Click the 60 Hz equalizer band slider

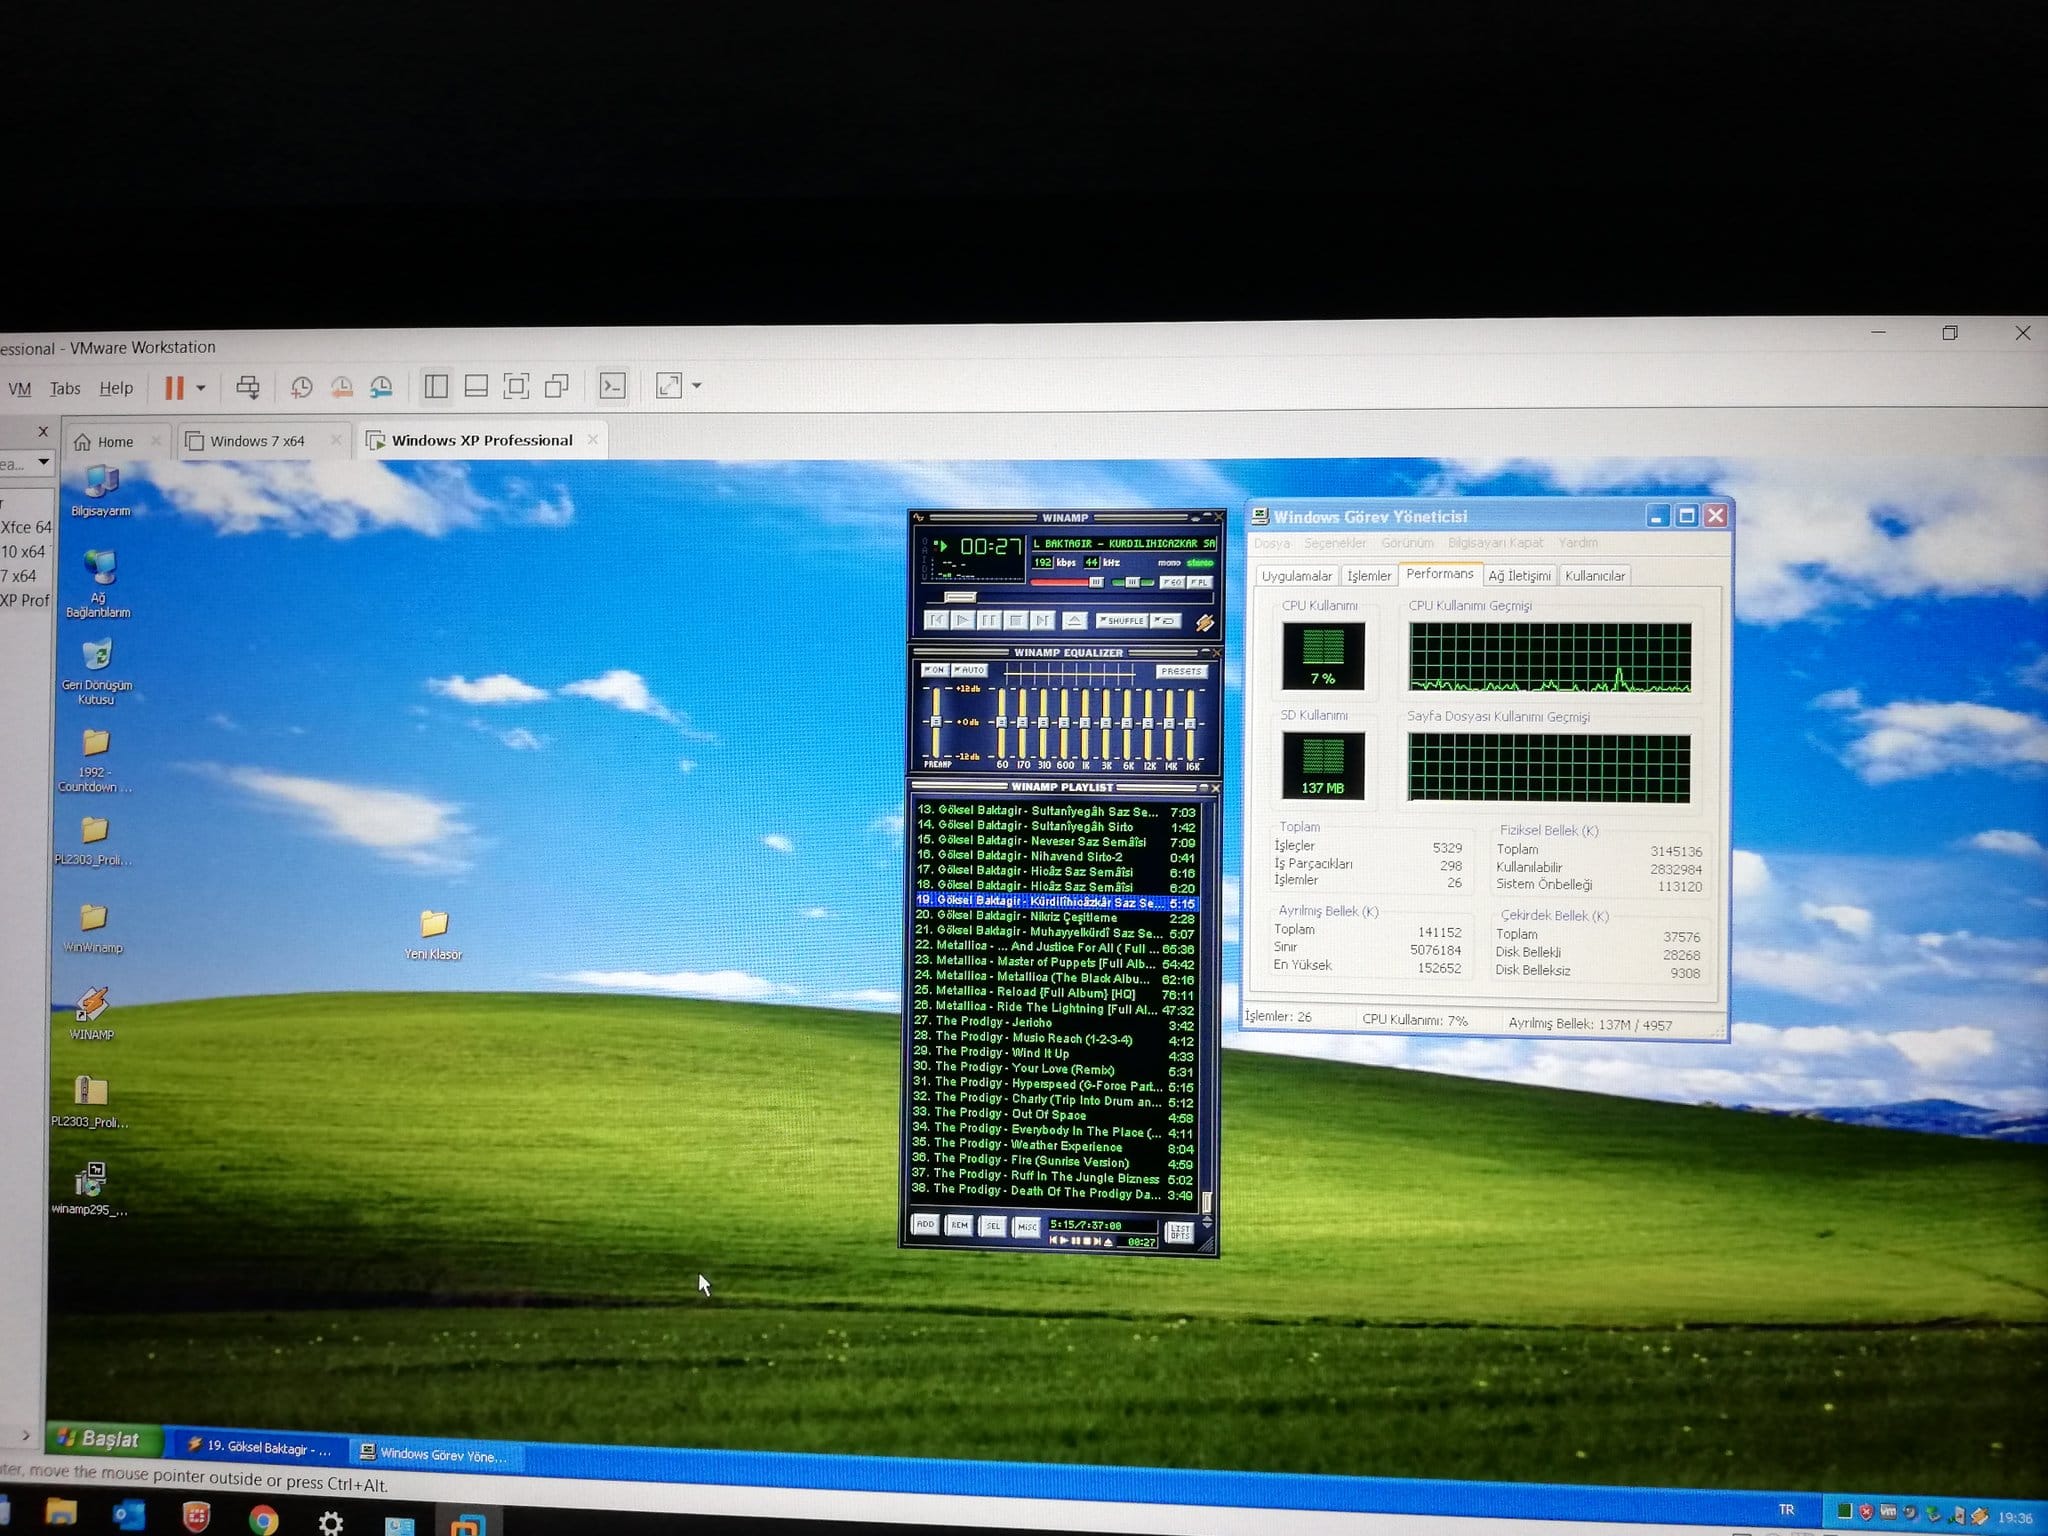click(x=1001, y=722)
